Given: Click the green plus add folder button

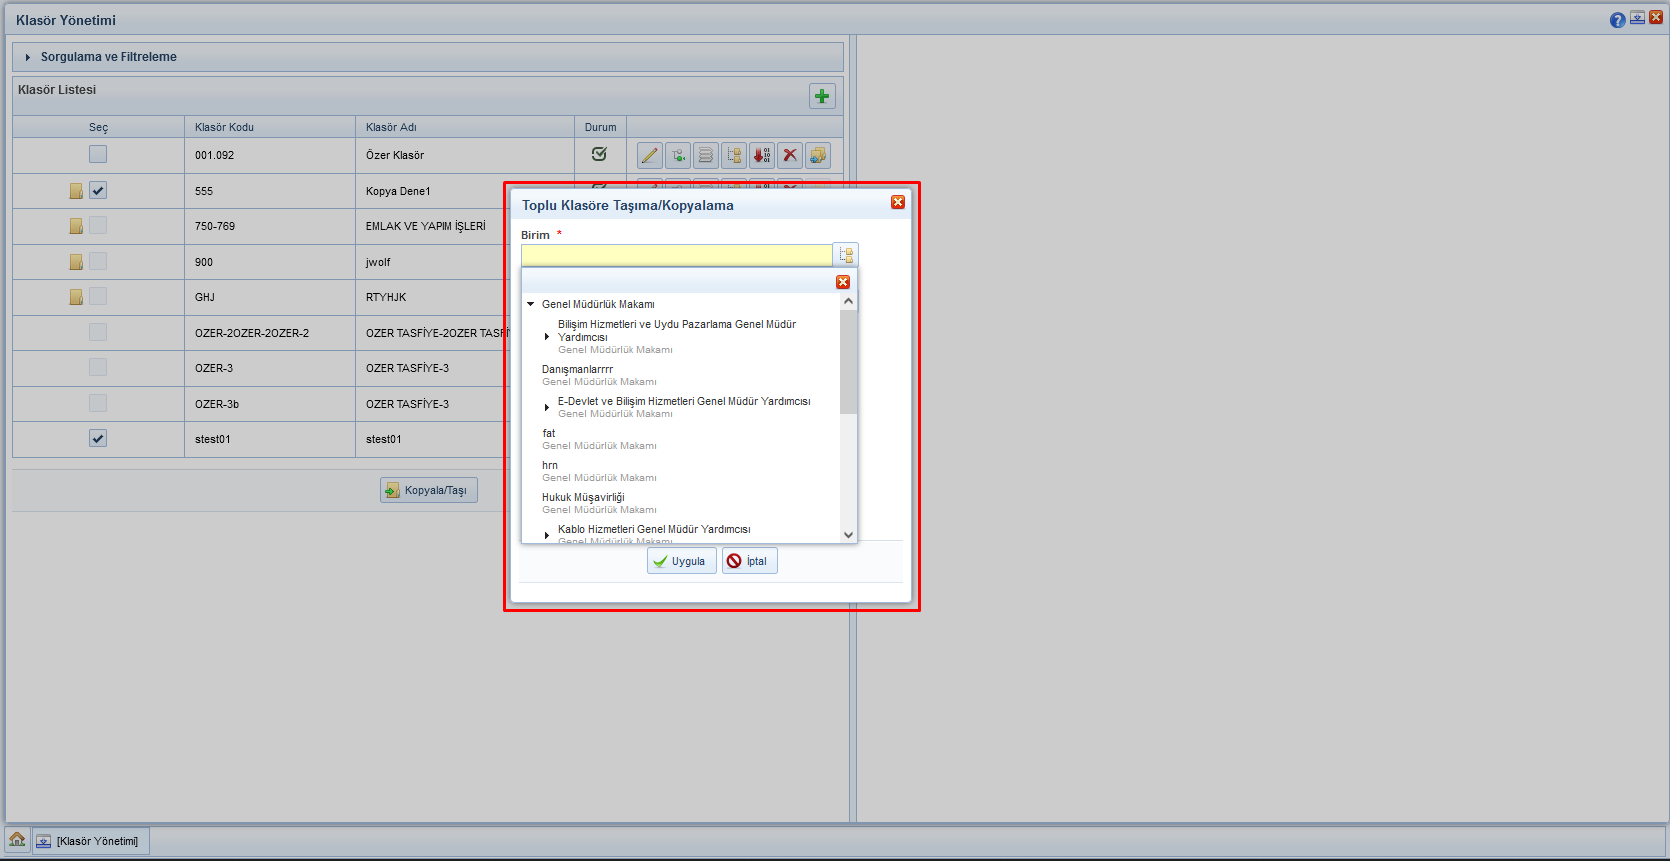Looking at the screenshot, I should pyautogui.click(x=822, y=96).
